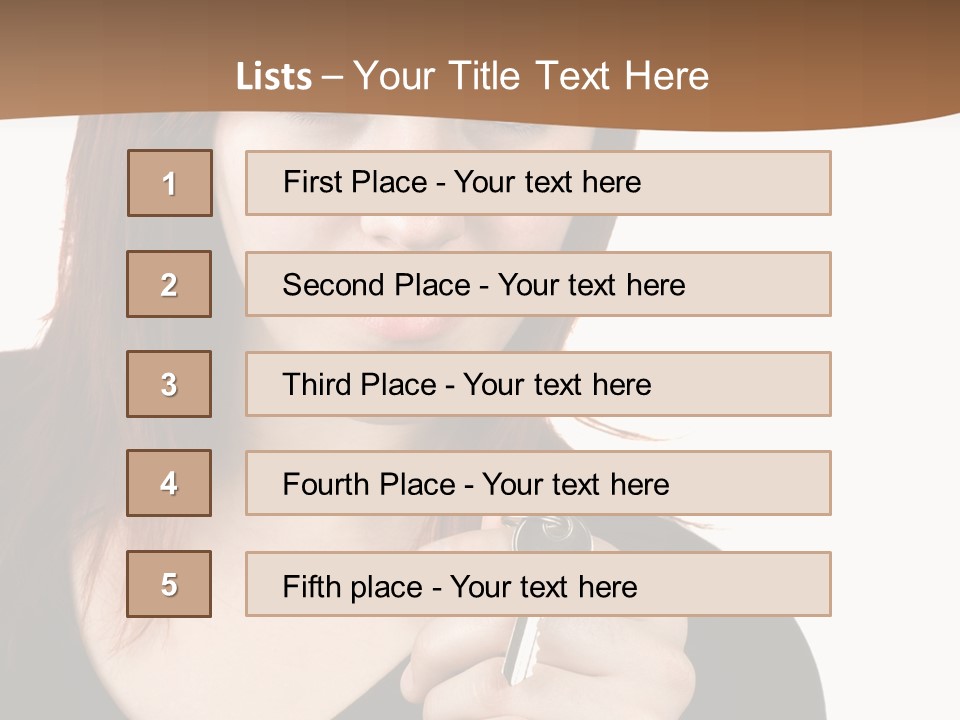Click the number 3 box
The height and width of the screenshot is (720, 960).
[169, 384]
